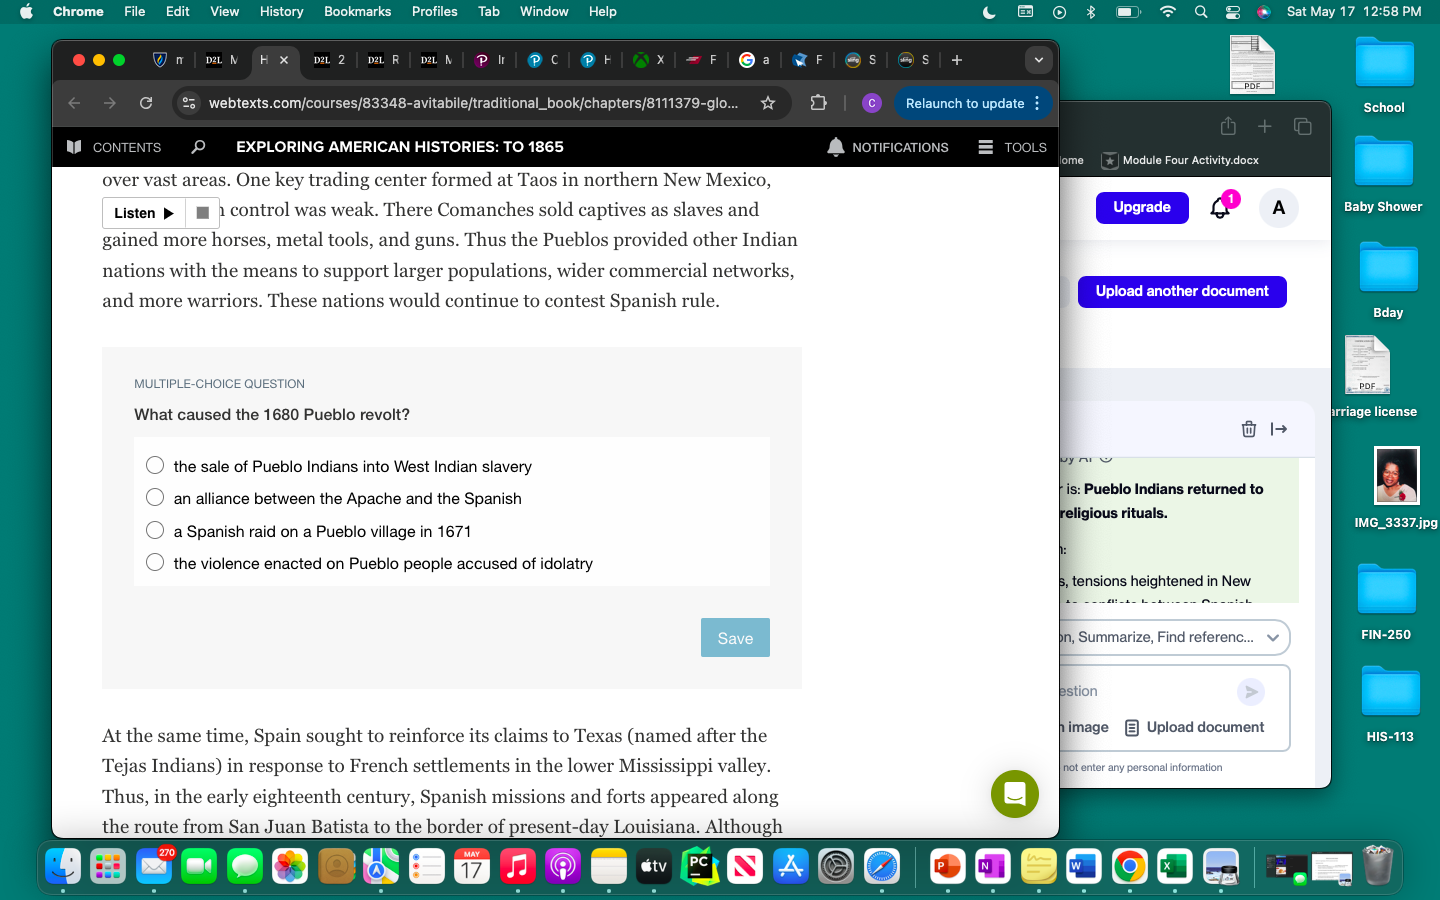Send a question with the paper-plane icon
The height and width of the screenshot is (900, 1440).
1250,691
